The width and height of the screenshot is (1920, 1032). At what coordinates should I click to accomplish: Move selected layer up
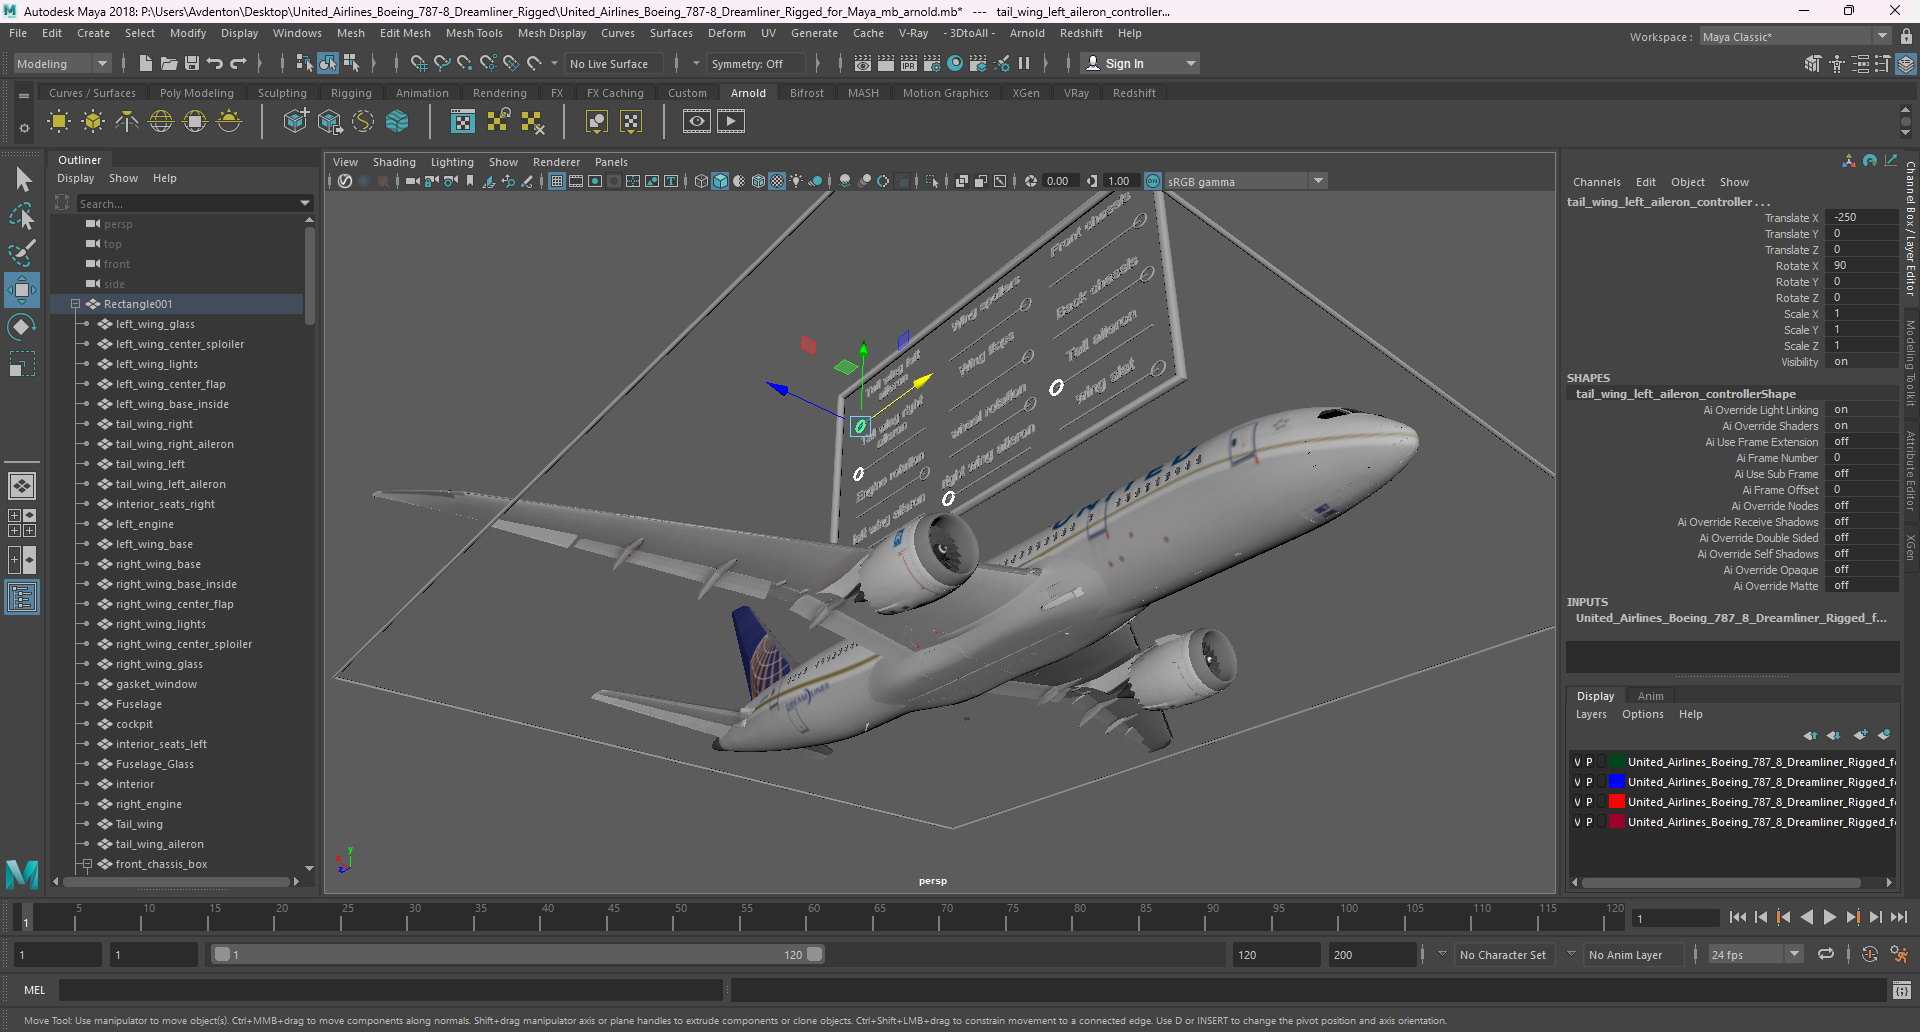click(x=1810, y=735)
